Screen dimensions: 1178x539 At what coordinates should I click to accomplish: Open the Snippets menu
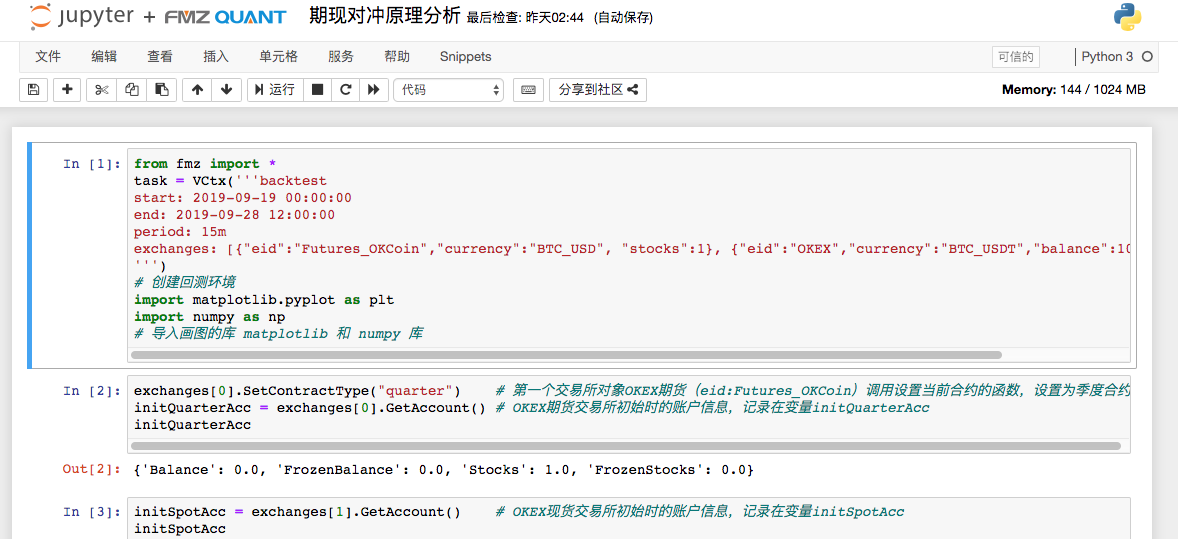465,56
